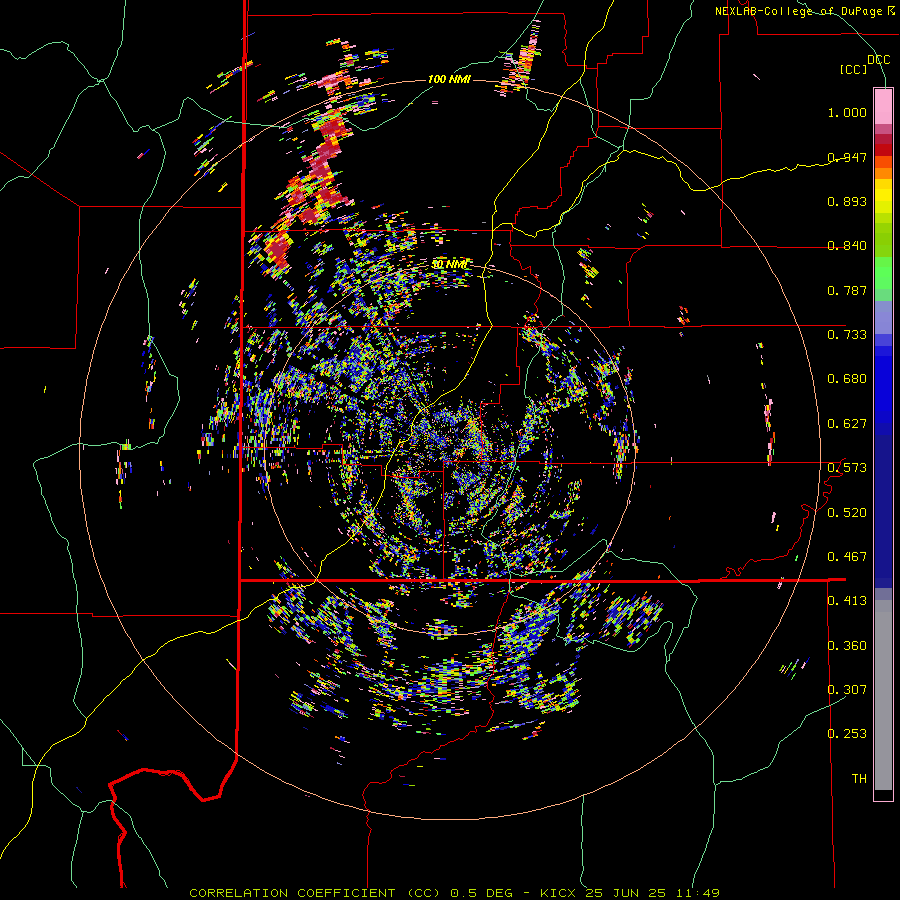Select the 1.000 scale value

click(x=847, y=112)
